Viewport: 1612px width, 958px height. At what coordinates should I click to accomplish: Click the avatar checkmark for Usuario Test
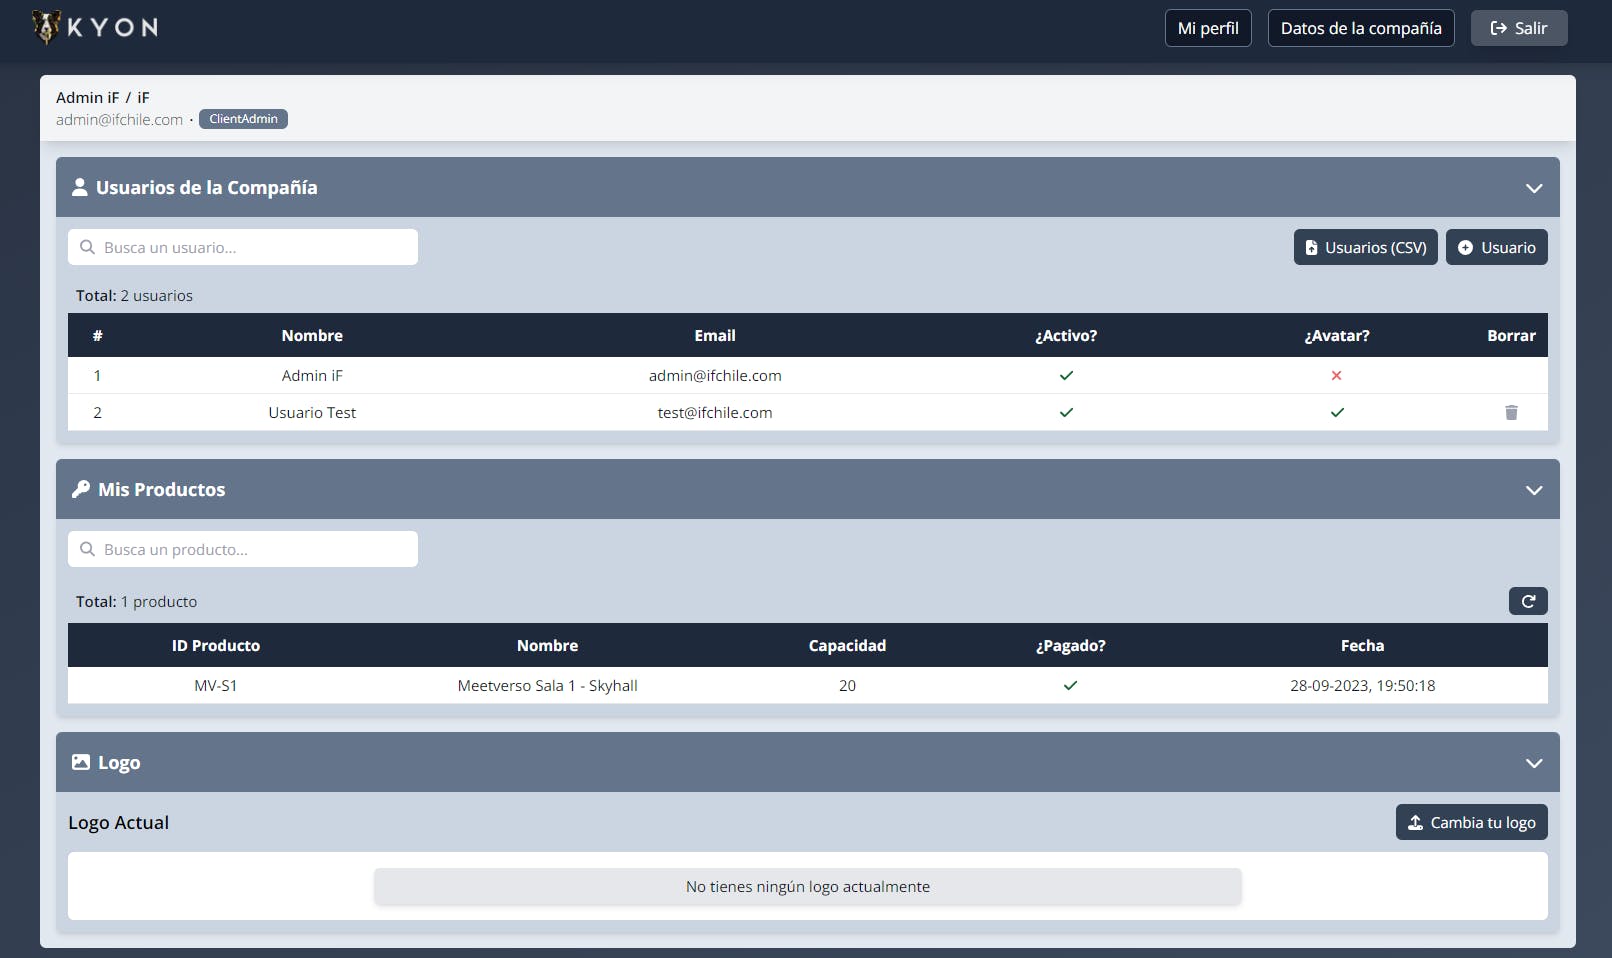click(1337, 412)
